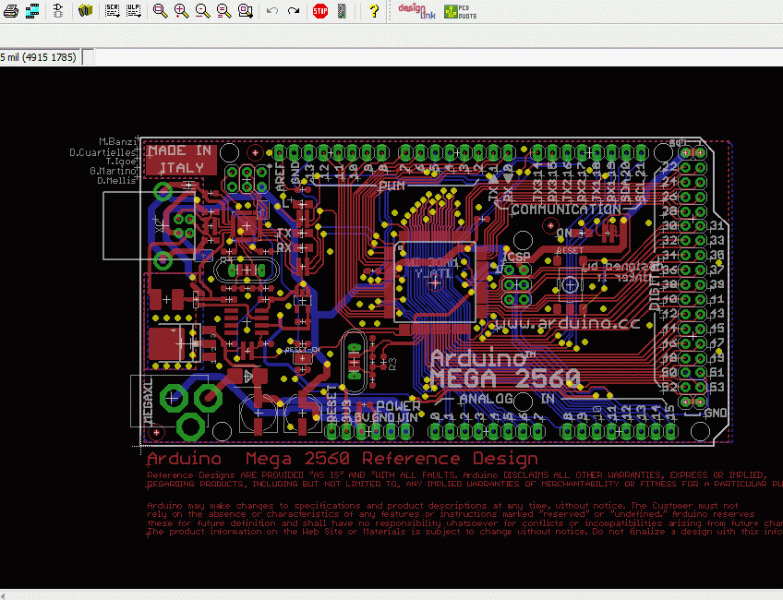
Task: Click the red STOP icon
Action: pyautogui.click(x=320, y=10)
